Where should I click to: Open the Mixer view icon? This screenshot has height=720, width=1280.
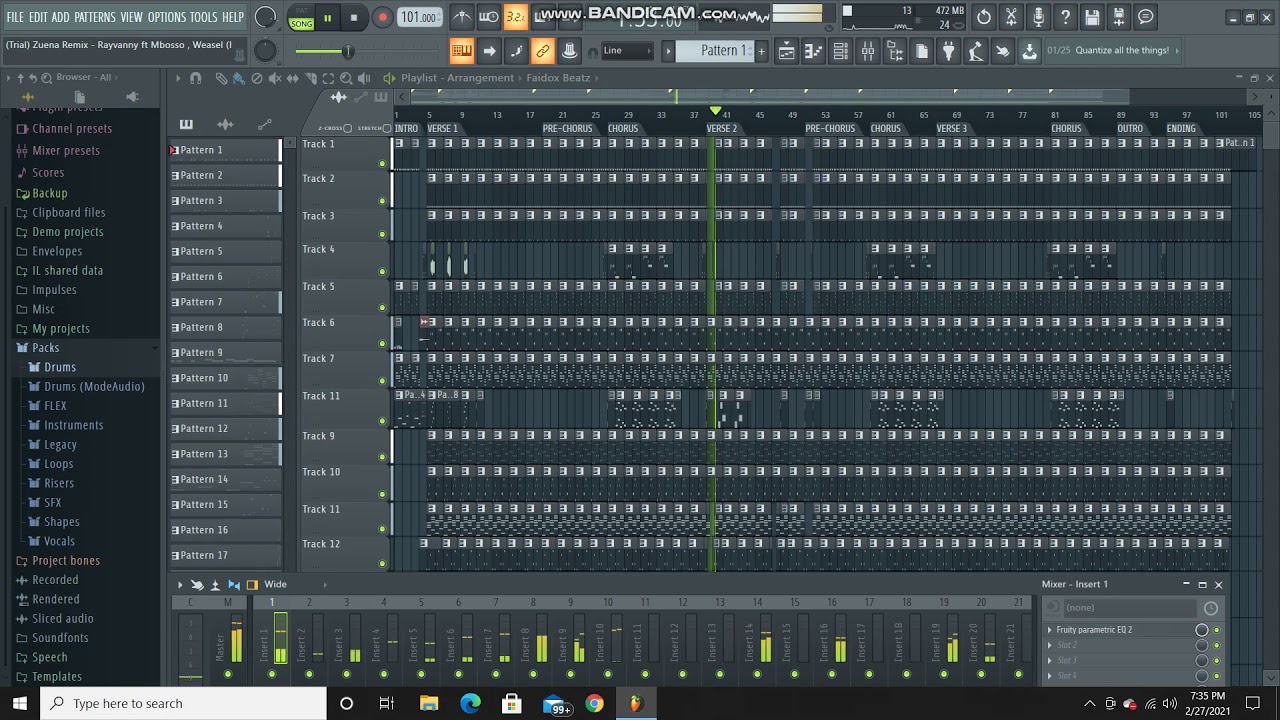868,51
